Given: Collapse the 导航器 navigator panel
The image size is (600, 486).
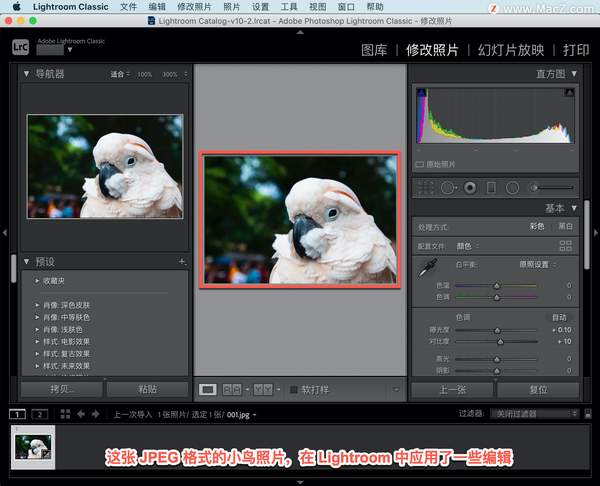Looking at the screenshot, I should 27,74.
